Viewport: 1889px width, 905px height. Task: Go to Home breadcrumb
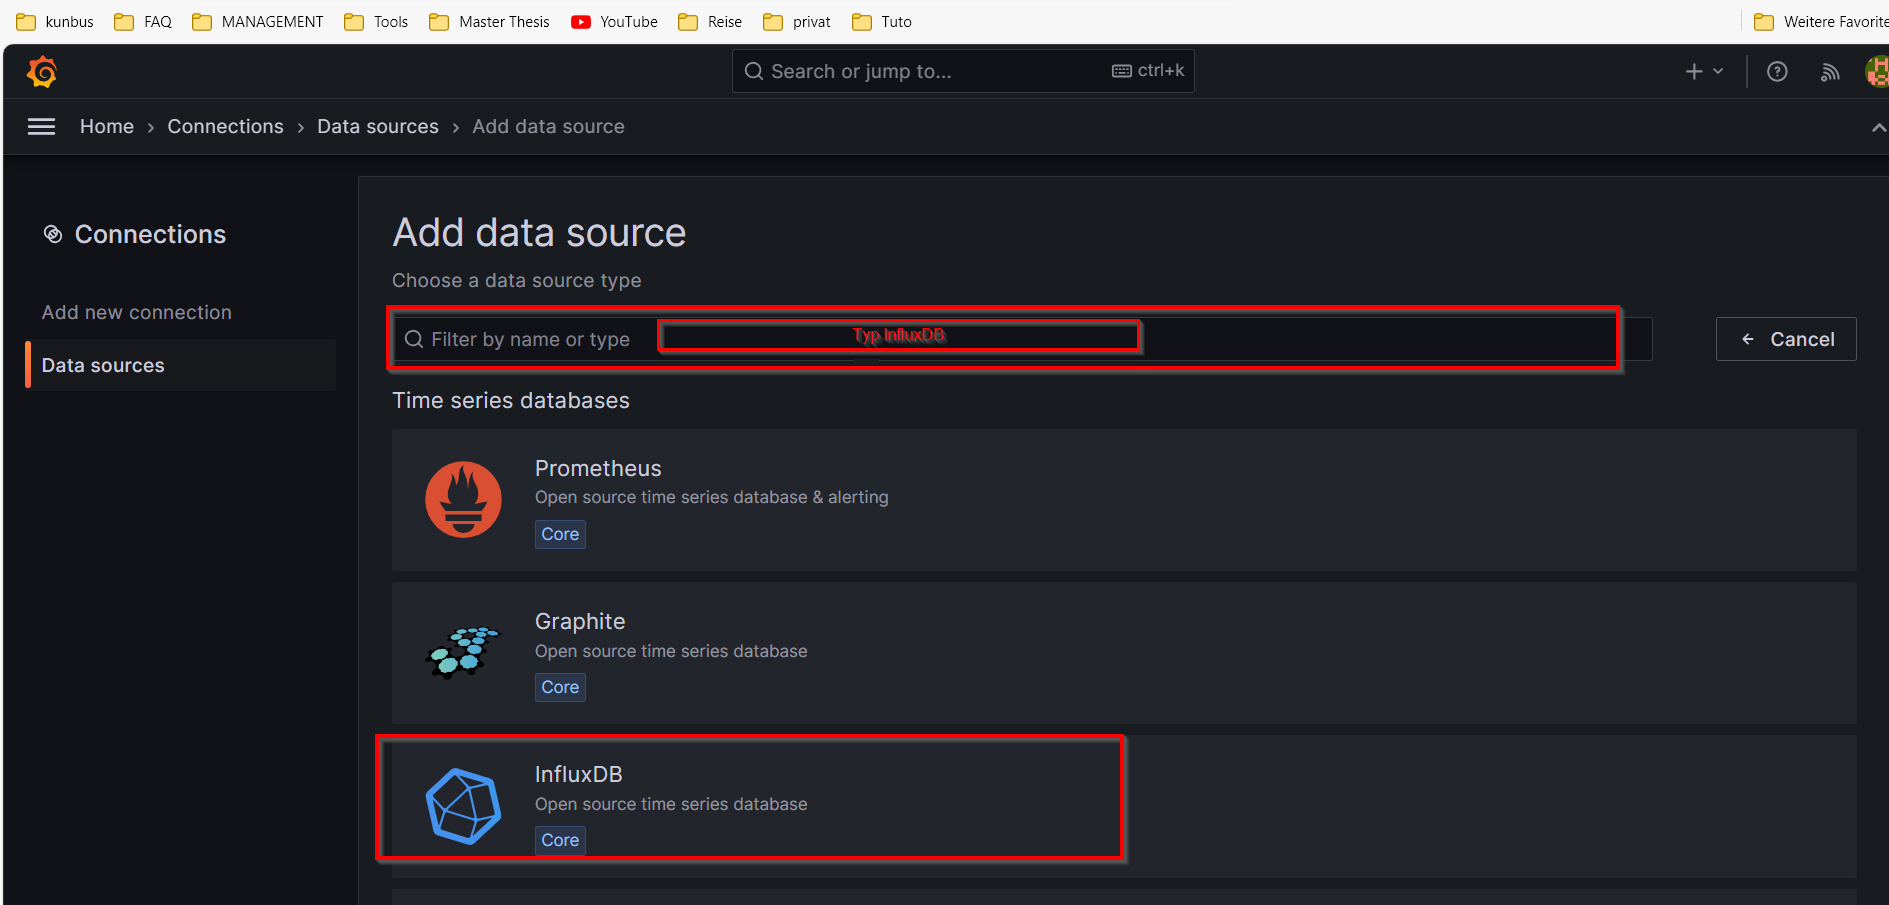click(107, 127)
